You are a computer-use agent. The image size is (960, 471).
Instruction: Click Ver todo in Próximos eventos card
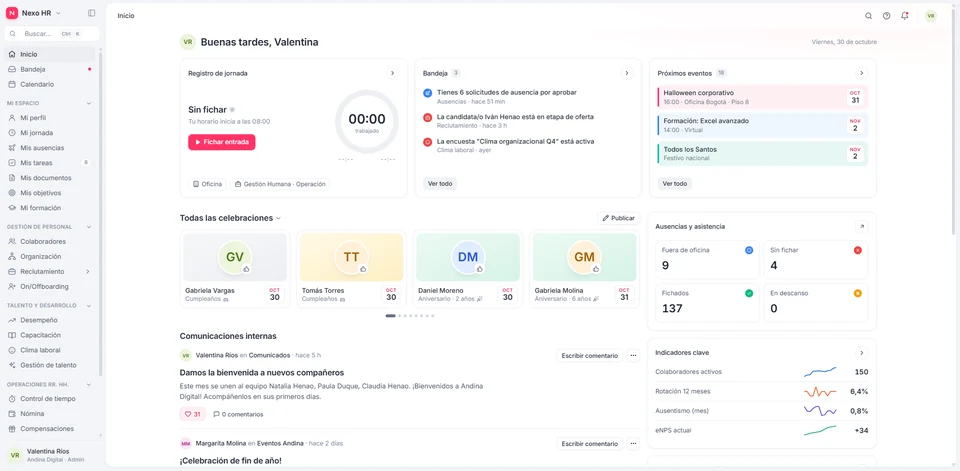(675, 184)
